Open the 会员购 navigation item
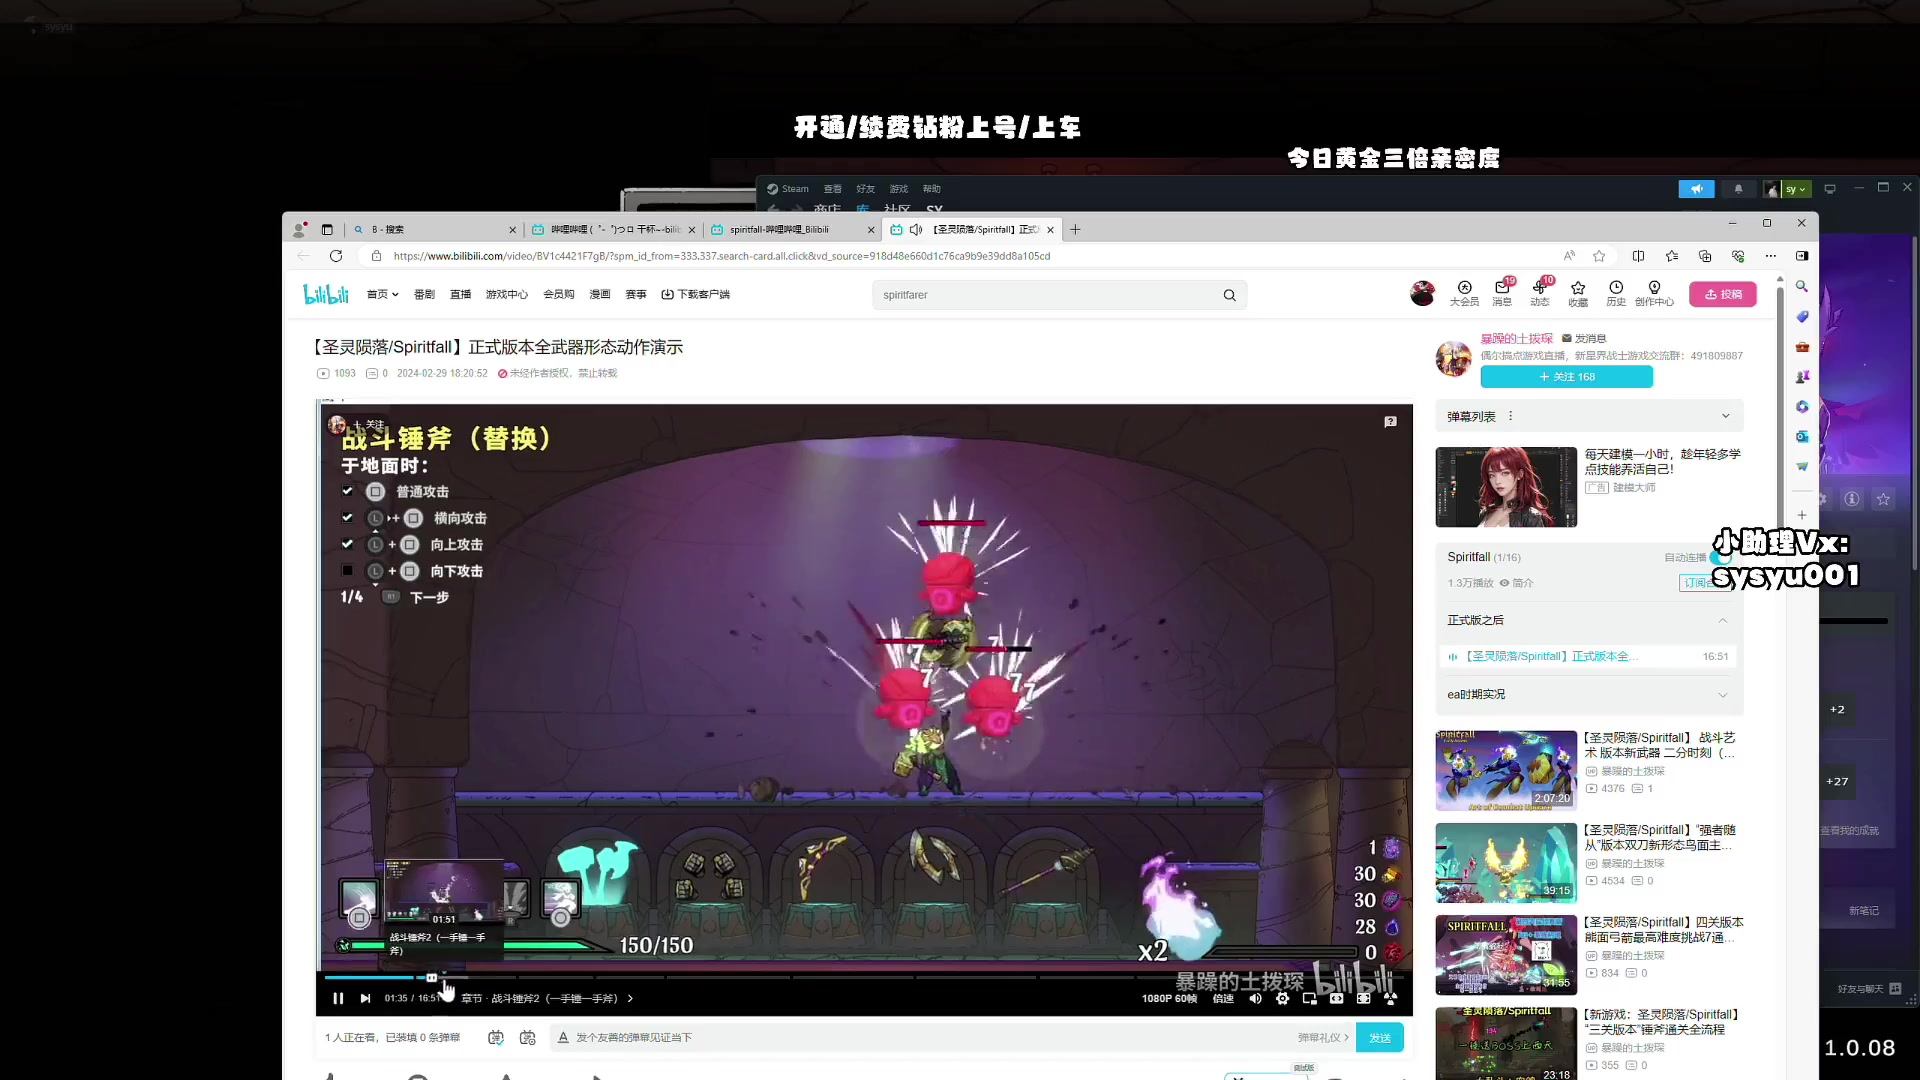The image size is (1920, 1080). tap(558, 294)
